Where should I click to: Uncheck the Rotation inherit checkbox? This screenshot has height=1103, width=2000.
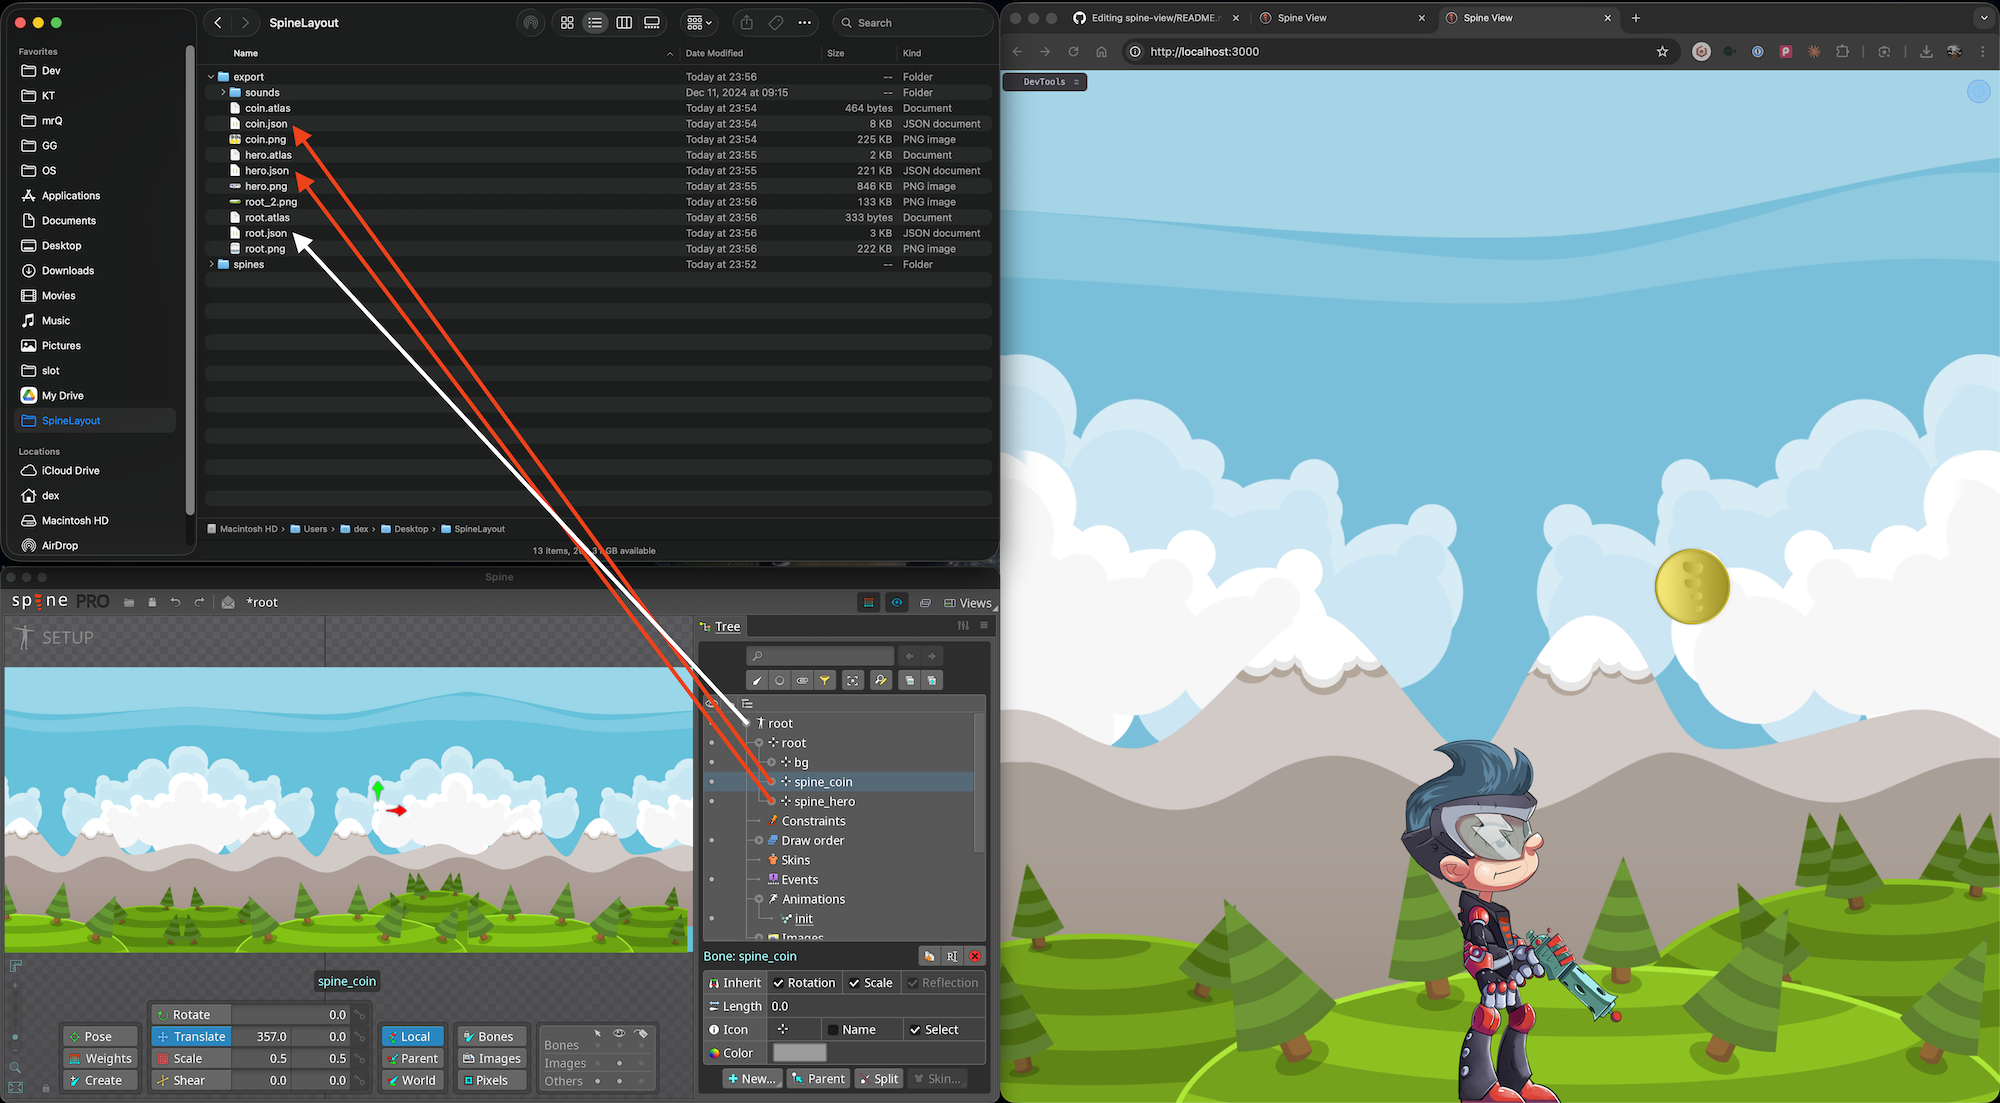779,983
